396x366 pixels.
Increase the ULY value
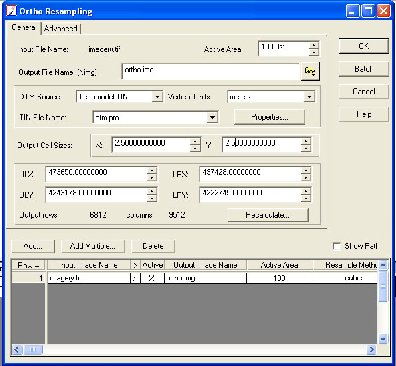pyautogui.click(x=152, y=191)
